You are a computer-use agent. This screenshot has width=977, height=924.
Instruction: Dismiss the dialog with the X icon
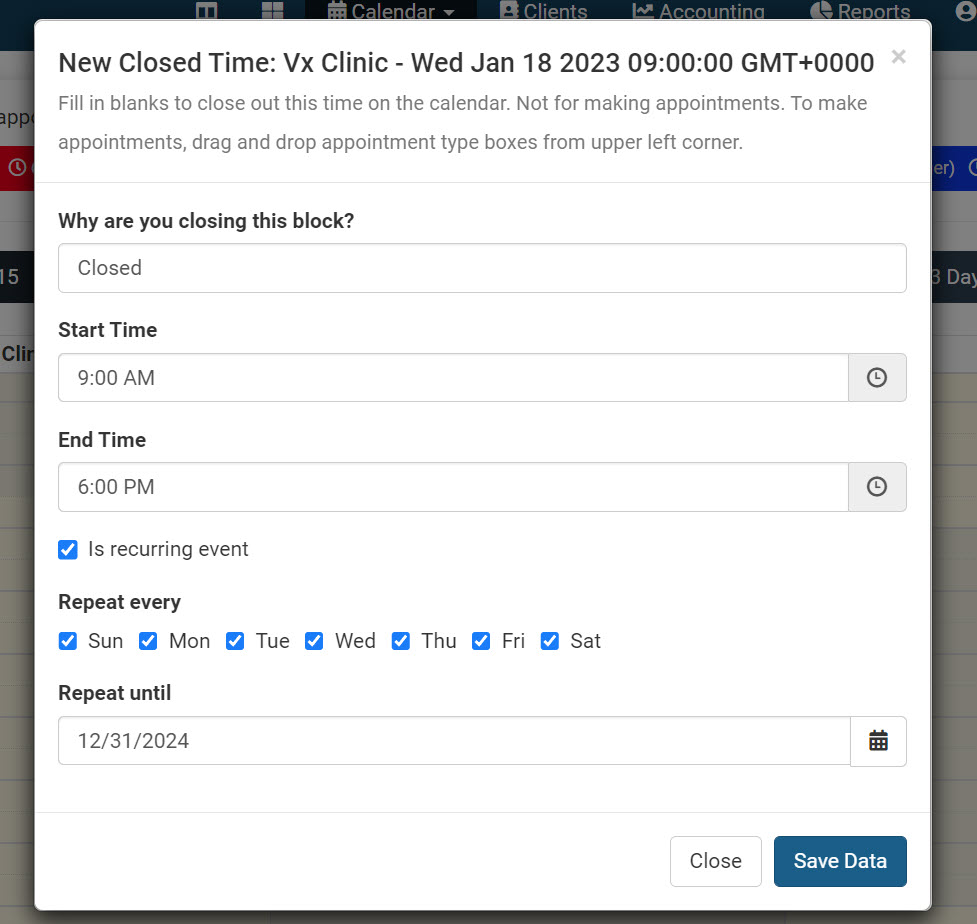point(898,57)
